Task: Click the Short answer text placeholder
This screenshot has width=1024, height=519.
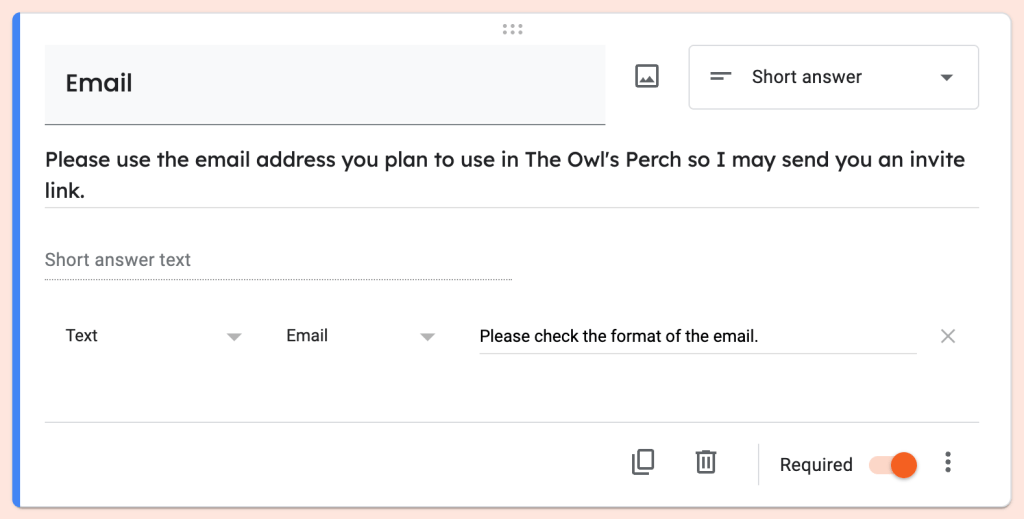Action: pyautogui.click(x=118, y=260)
